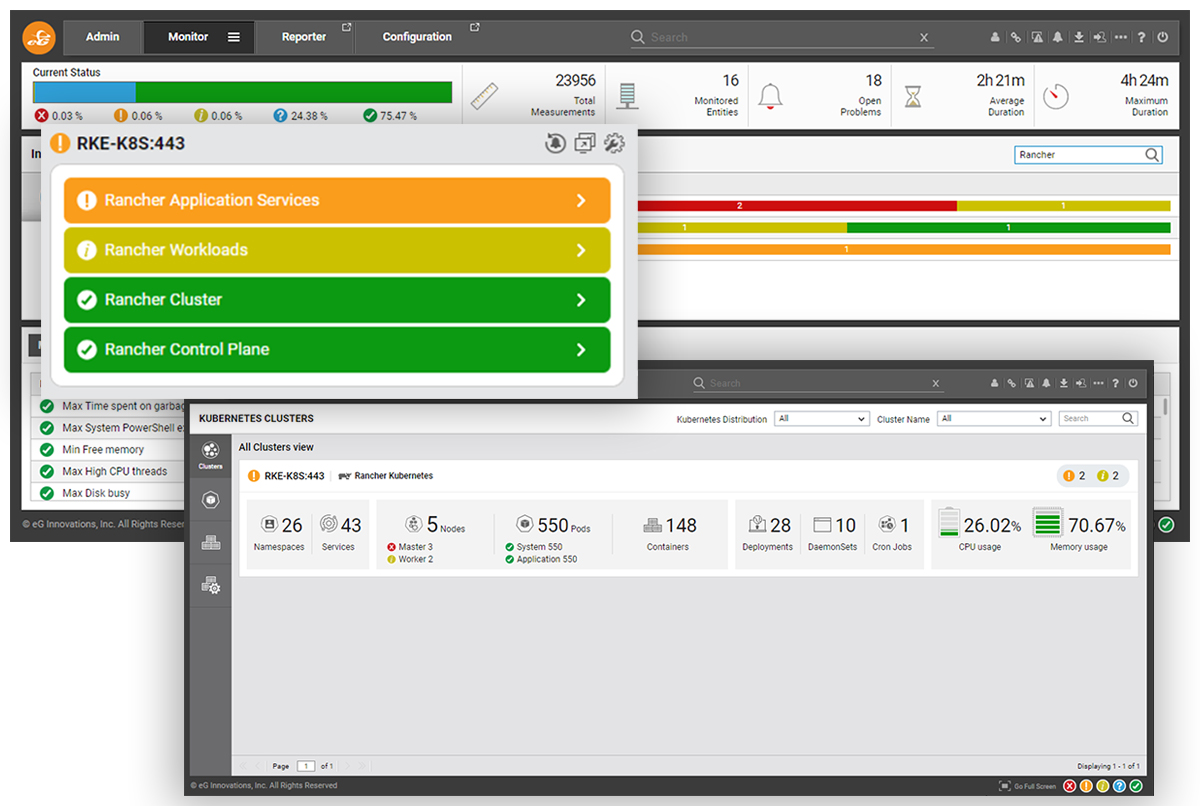Click the gear wrench settings icon in RKE-K8S popup
The image size is (1200, 806).
pos(614,143)
